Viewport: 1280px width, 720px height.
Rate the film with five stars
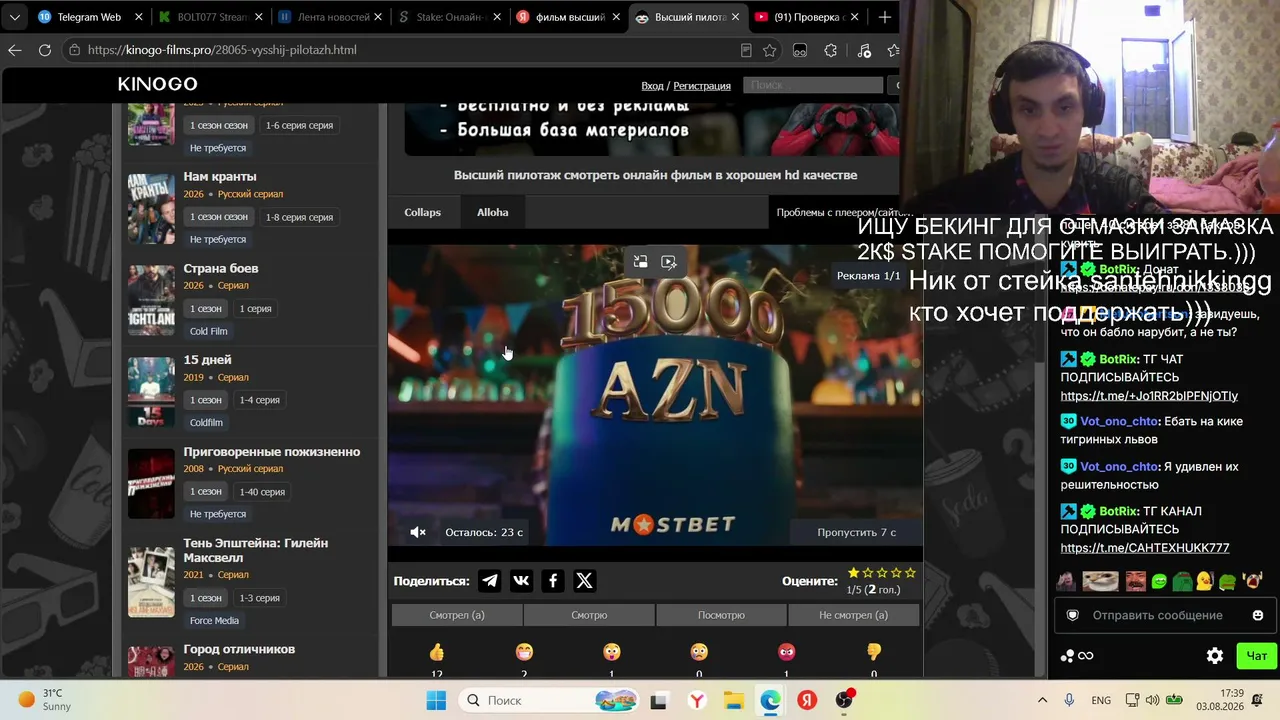[910, 573]
